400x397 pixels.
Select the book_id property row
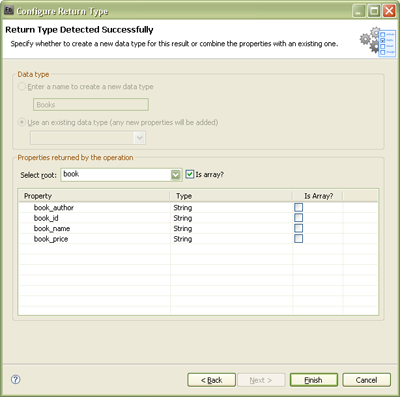[198, 218]
